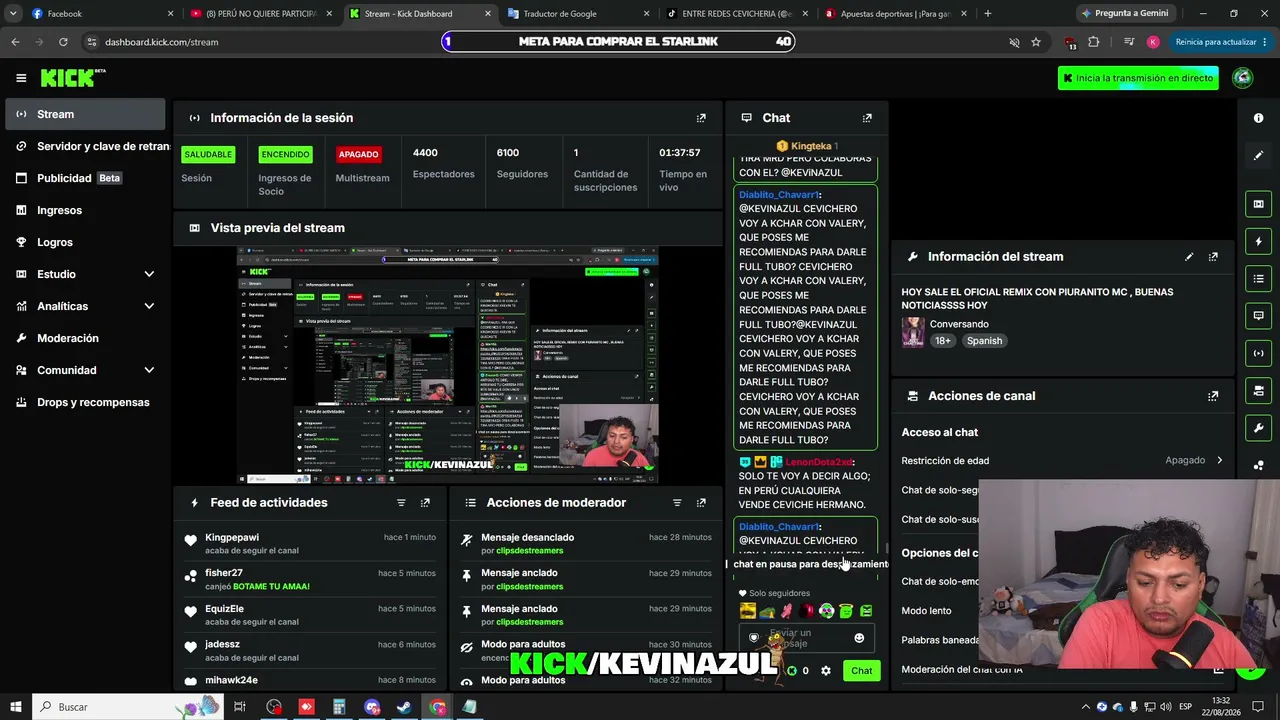Click the Spanish language tag
The image size is (1280, 720).
[984, 341]
